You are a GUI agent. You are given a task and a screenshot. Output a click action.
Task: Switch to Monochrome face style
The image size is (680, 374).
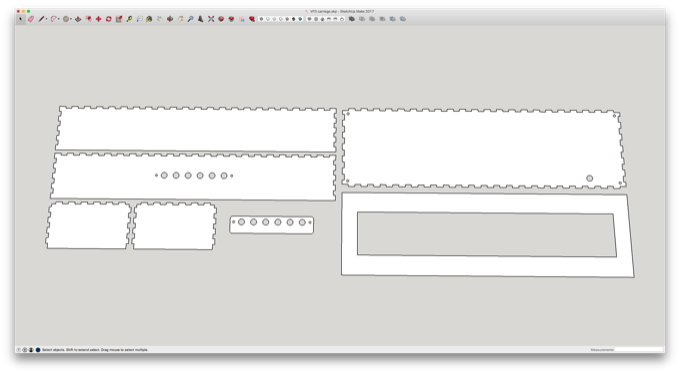[x=300, y=19]
